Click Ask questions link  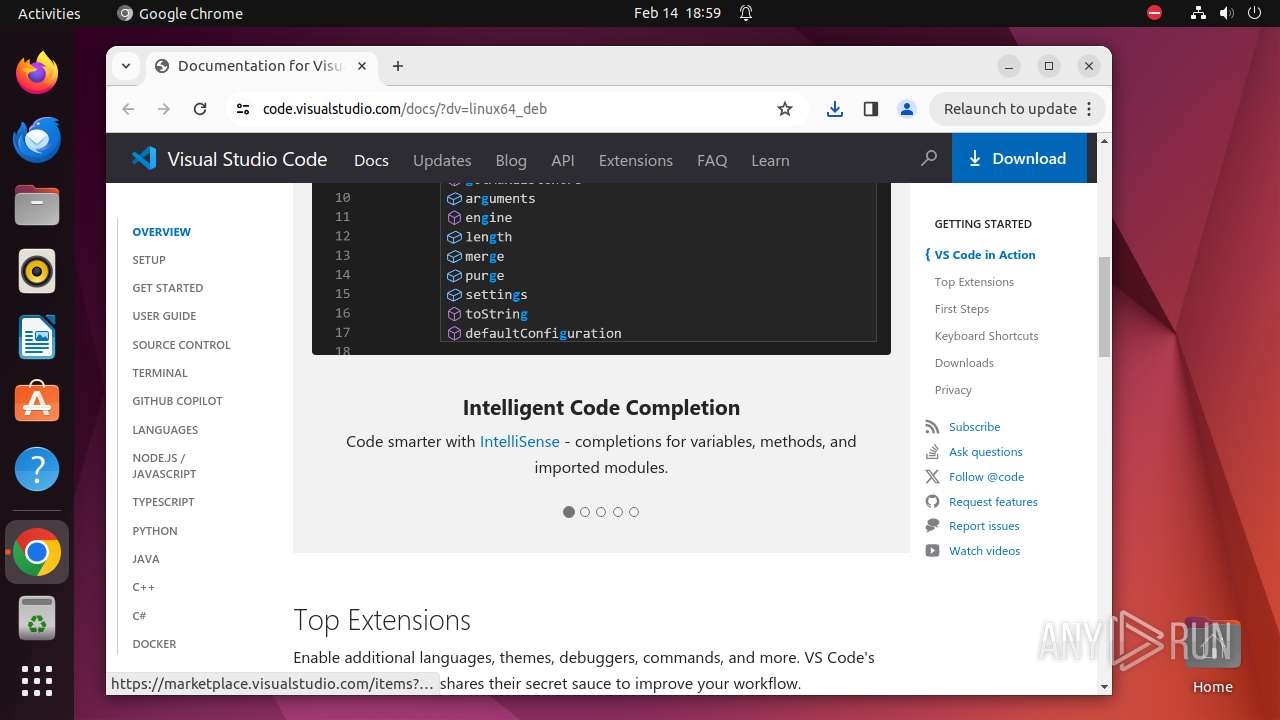974,452
